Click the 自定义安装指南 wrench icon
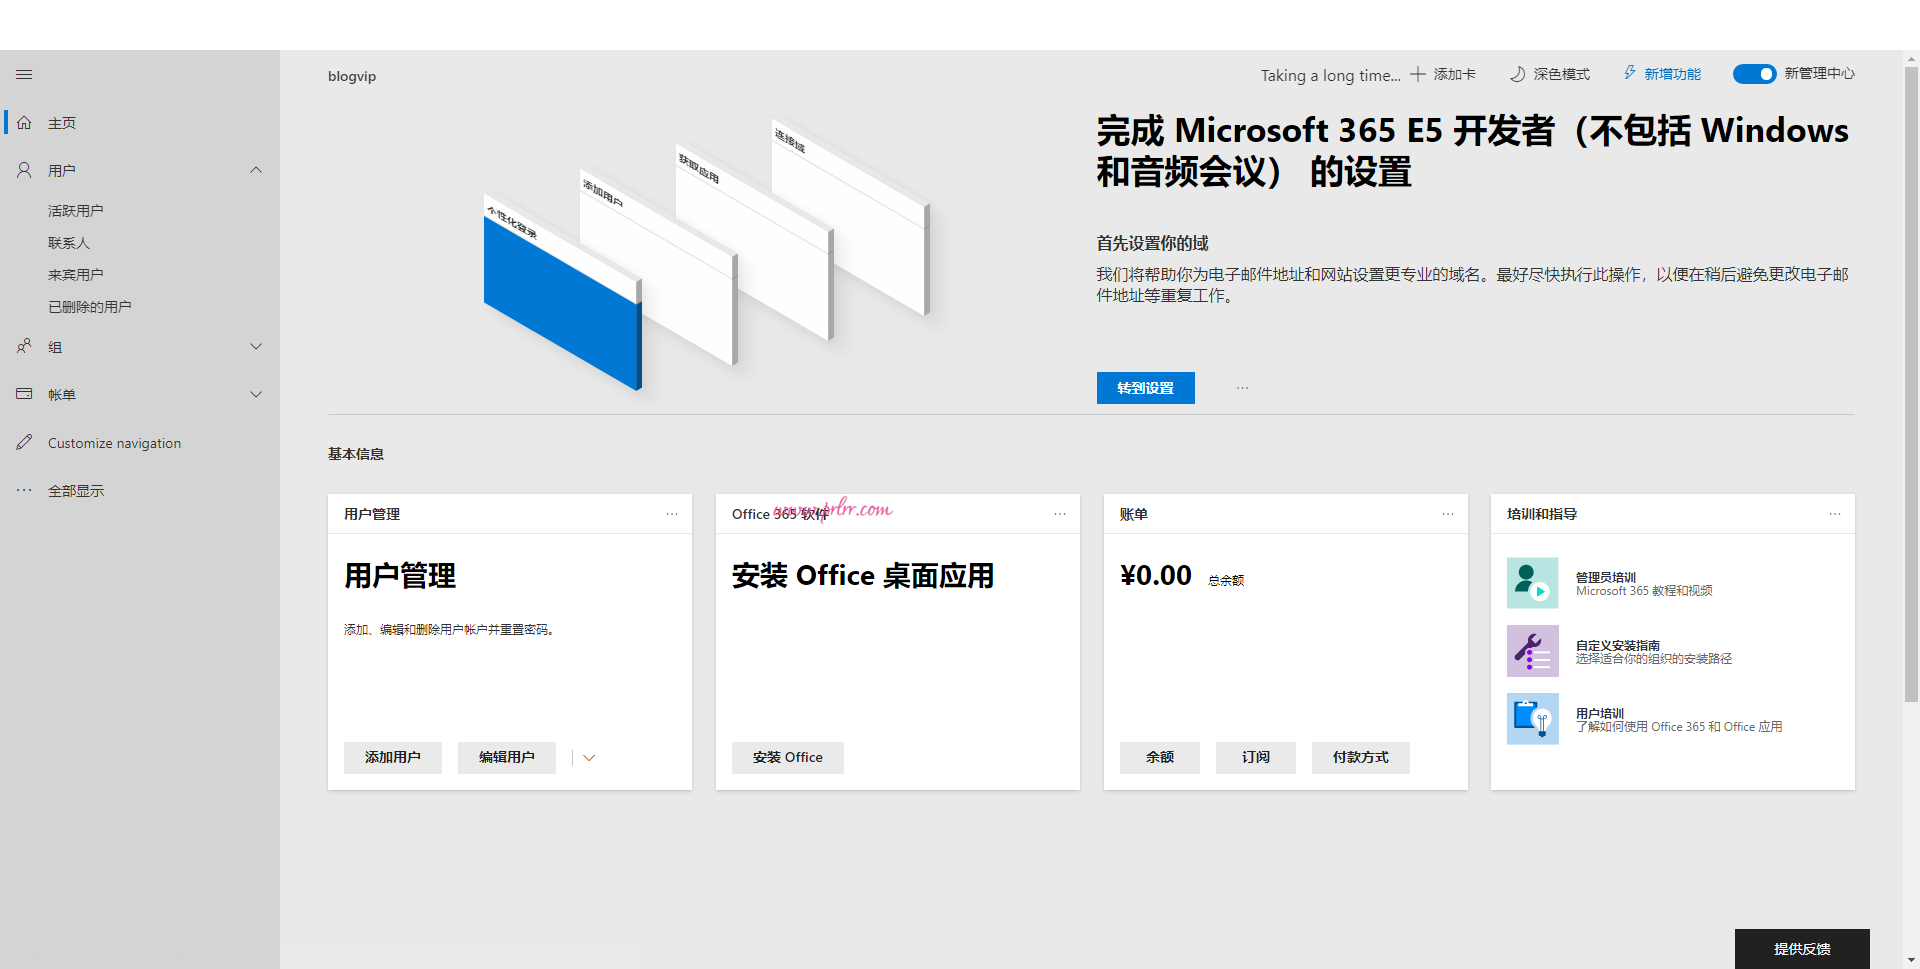 pos(1532,651)
